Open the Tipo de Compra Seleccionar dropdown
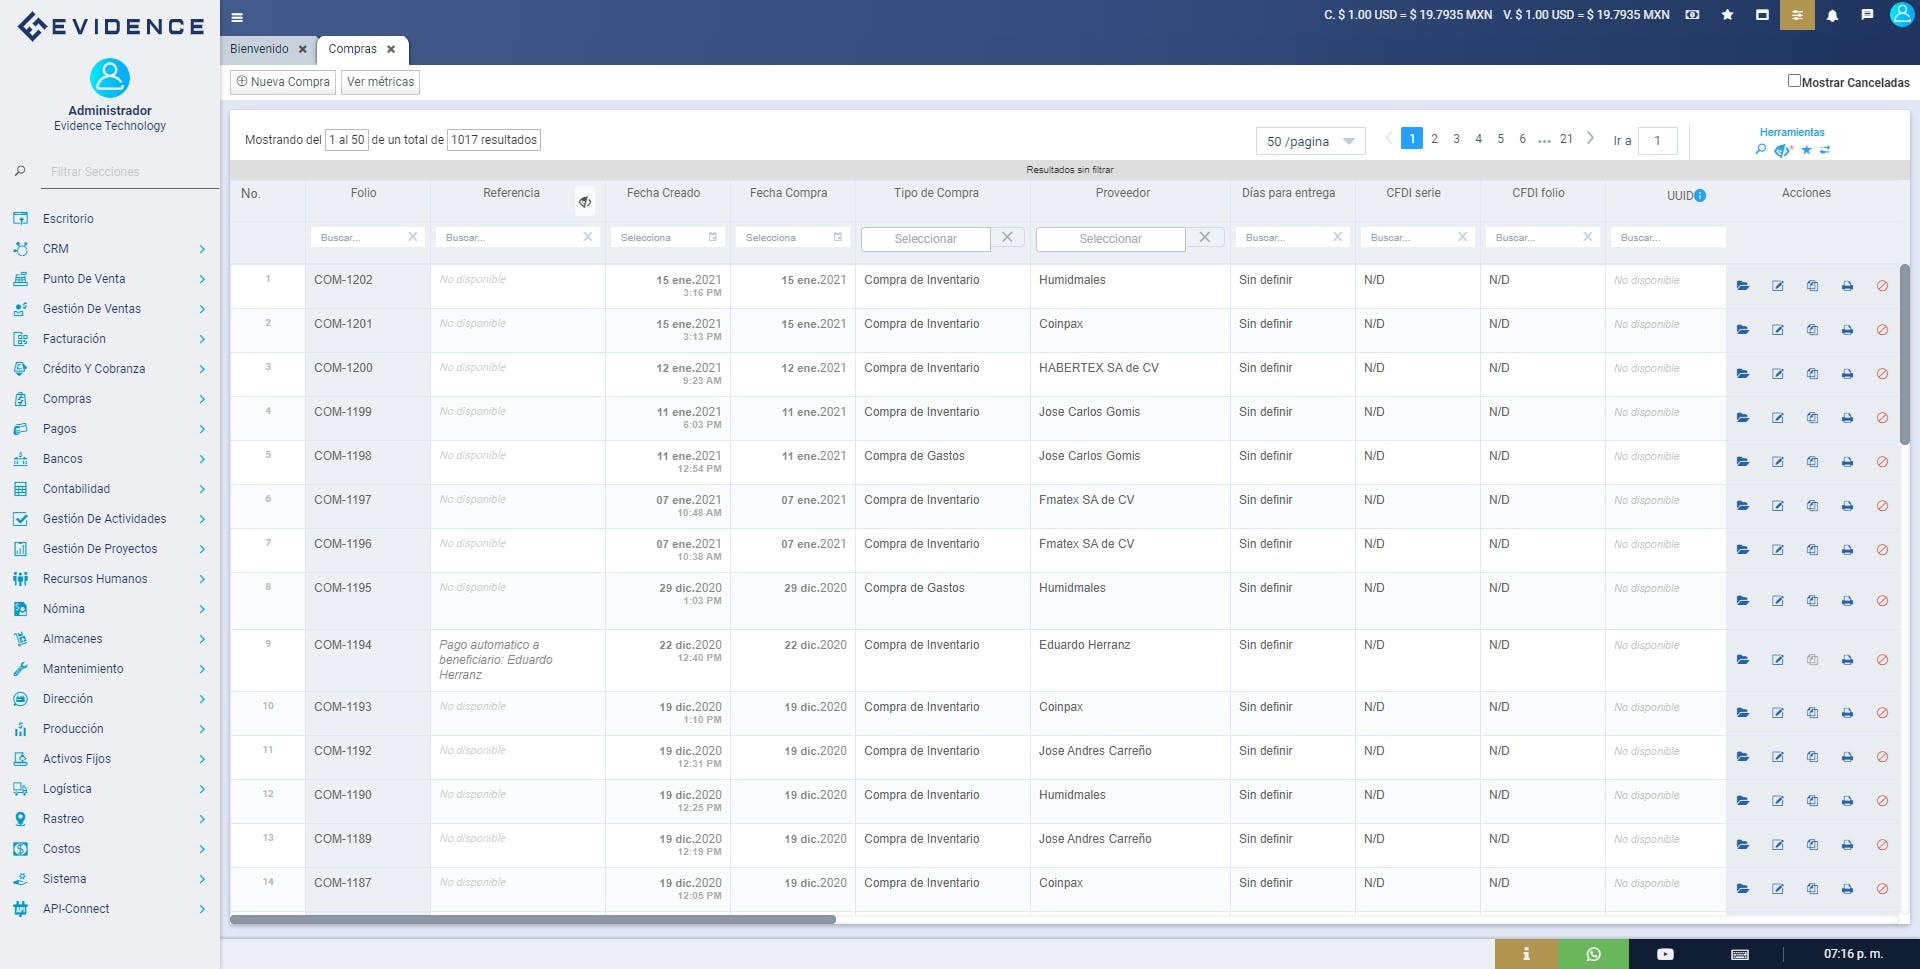This screenshot has height=969, width=1920. pyautogui.click(x=924, y=239)
